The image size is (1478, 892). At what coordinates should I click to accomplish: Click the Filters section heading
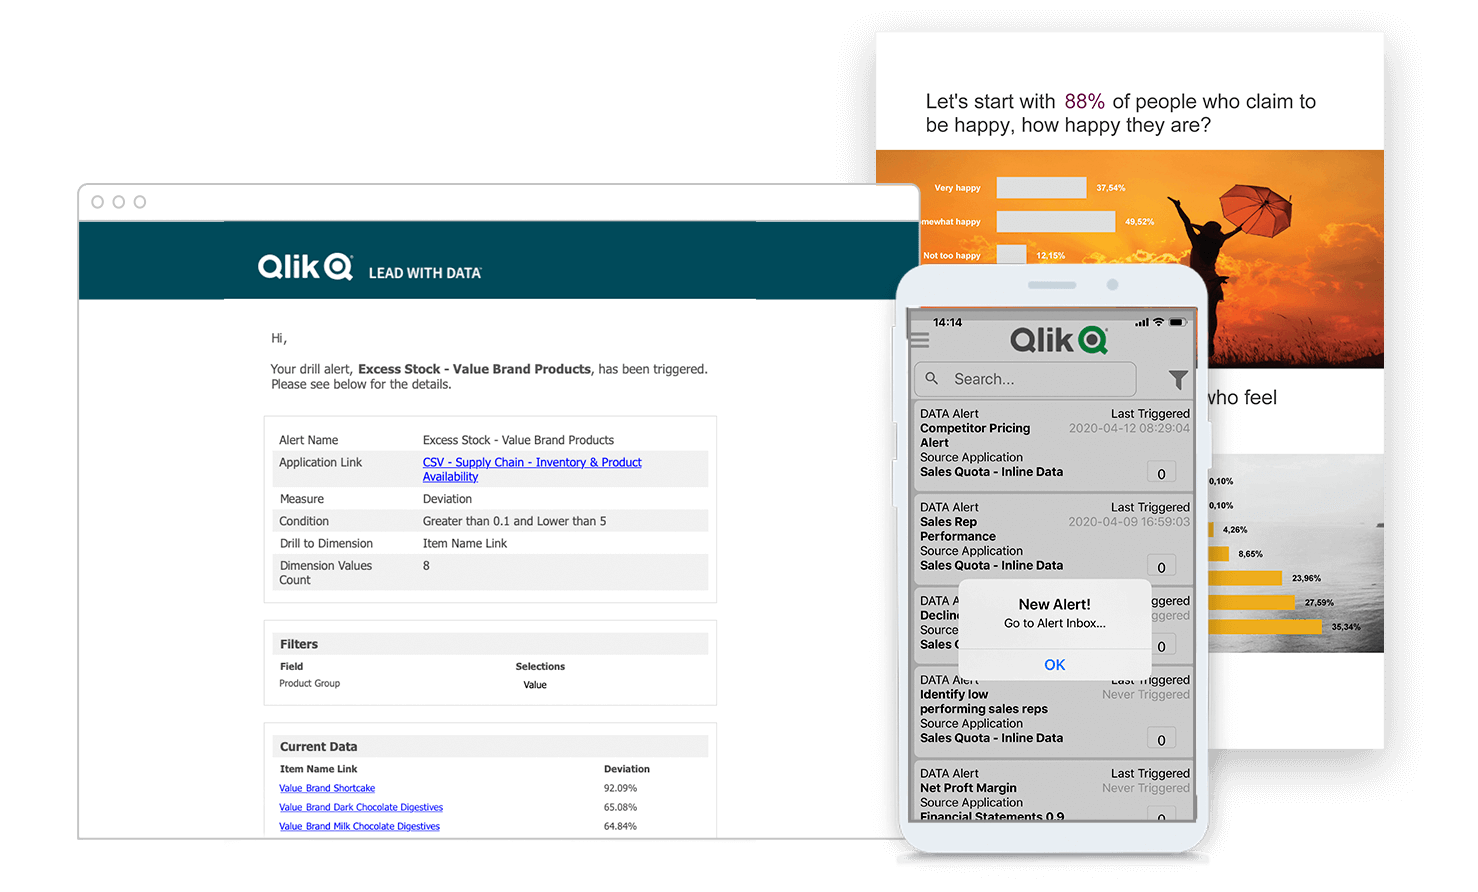pos(299,644)
